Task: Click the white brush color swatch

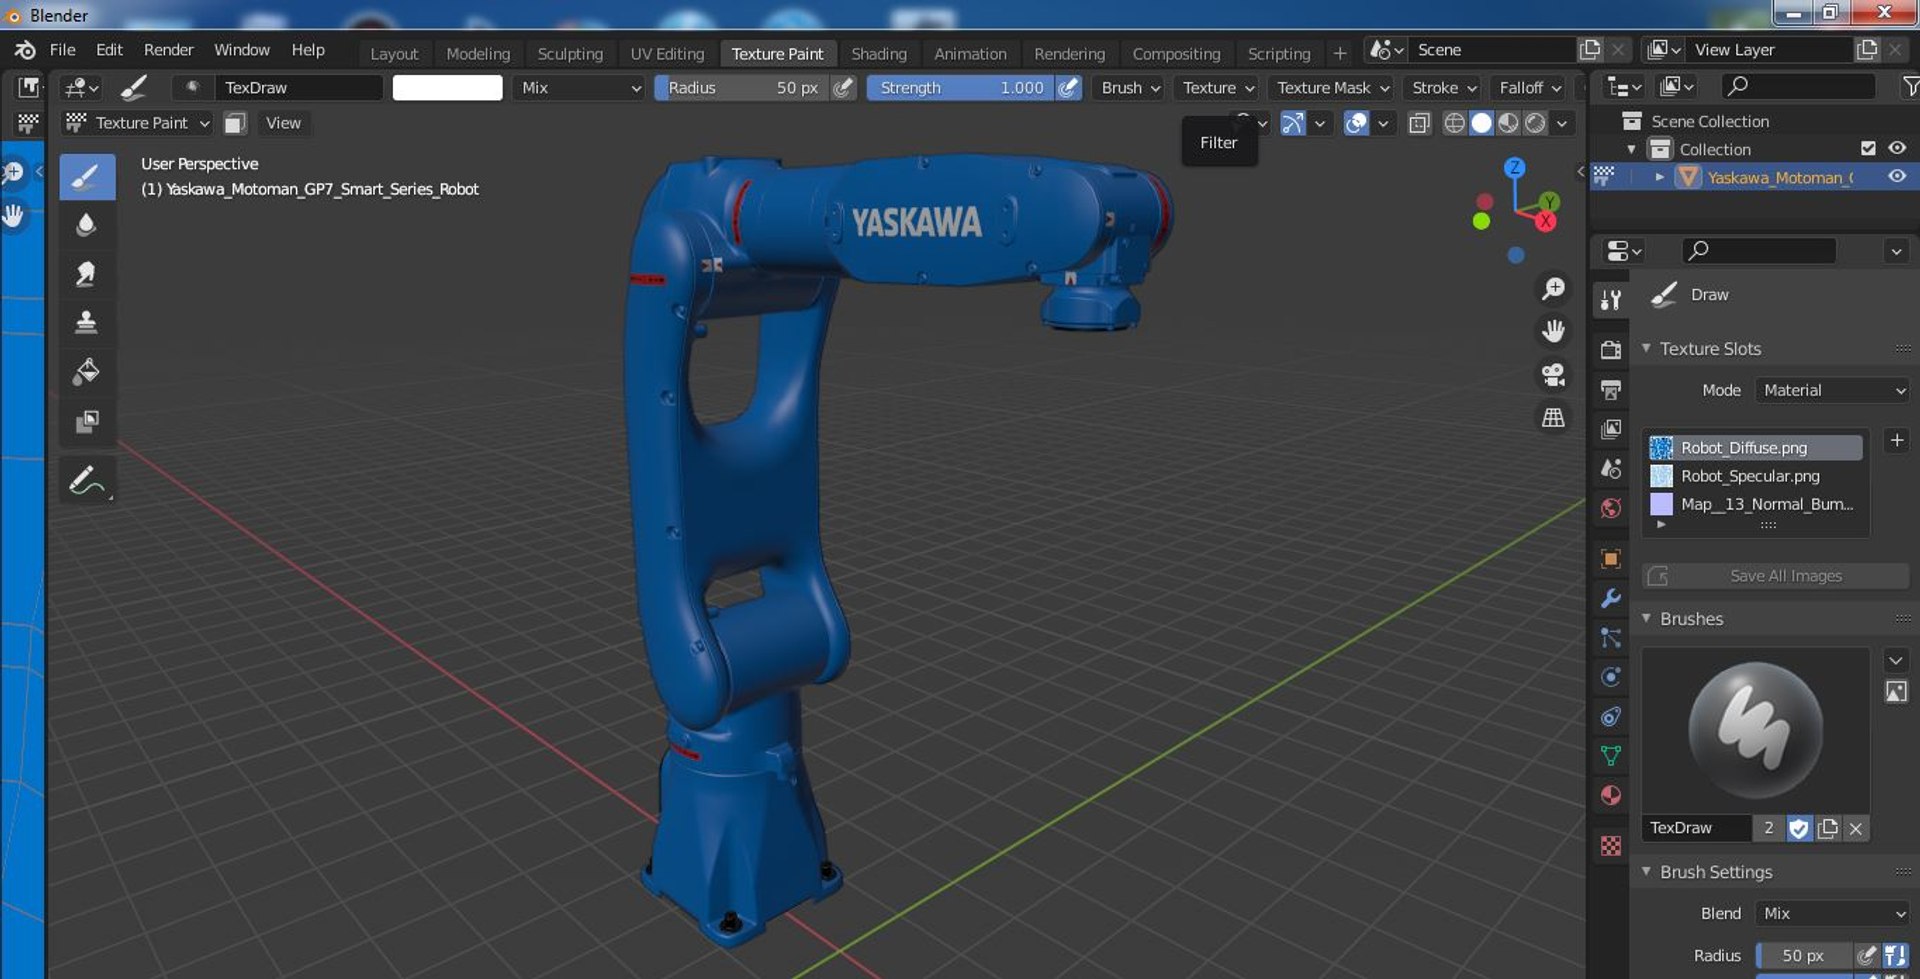Action: coord(447,88)
